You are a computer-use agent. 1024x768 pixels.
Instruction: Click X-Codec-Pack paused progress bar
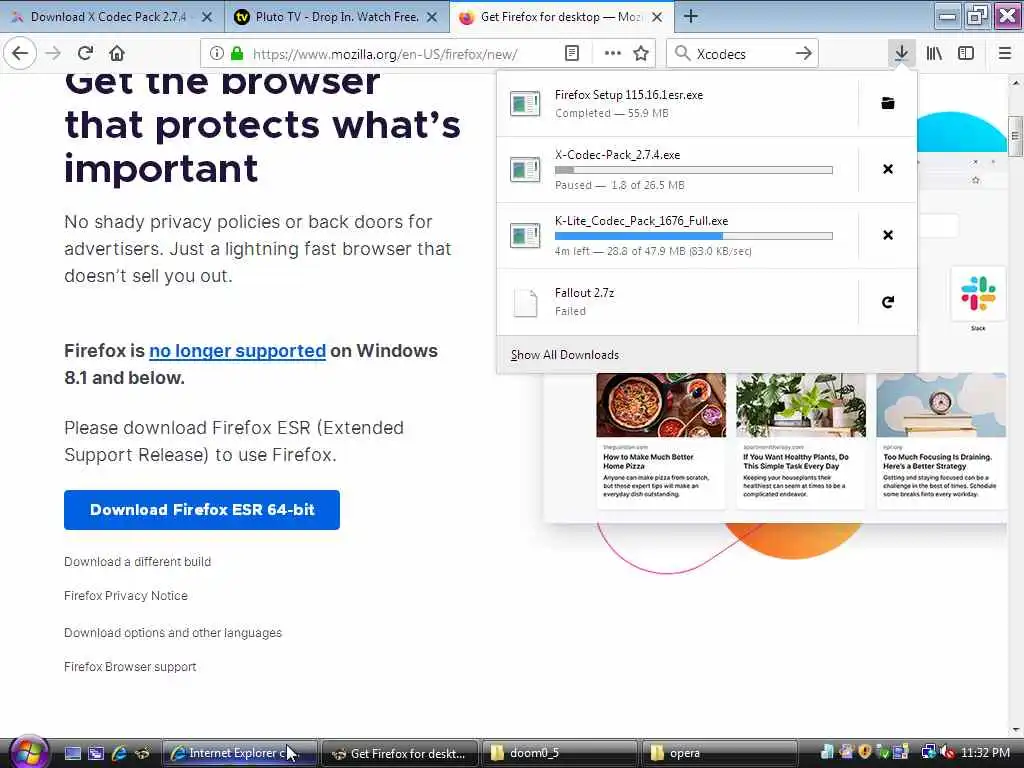[x=694, y=170]
